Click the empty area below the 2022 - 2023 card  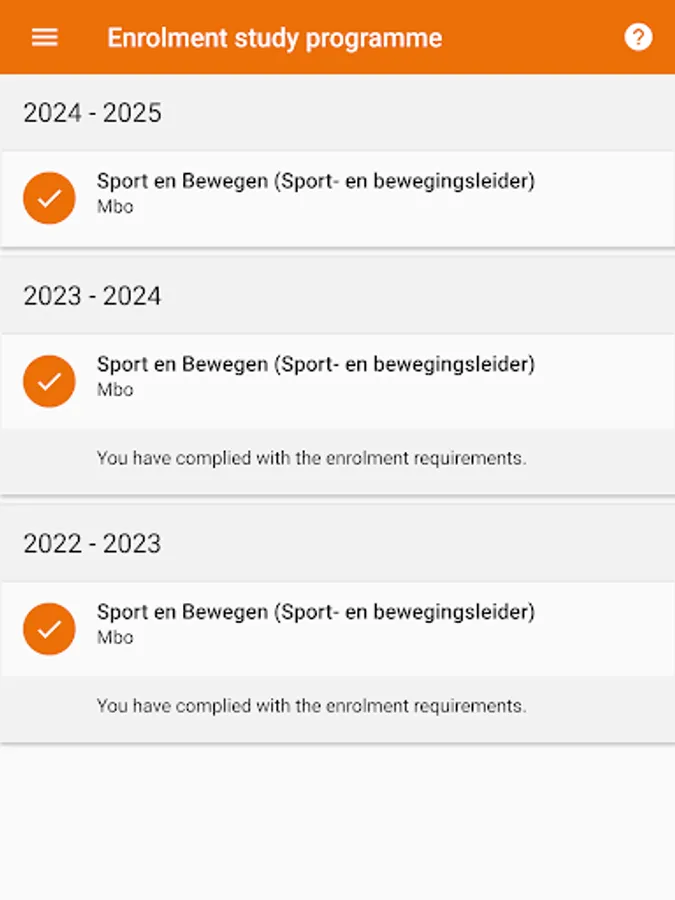[x=337, y=820]
